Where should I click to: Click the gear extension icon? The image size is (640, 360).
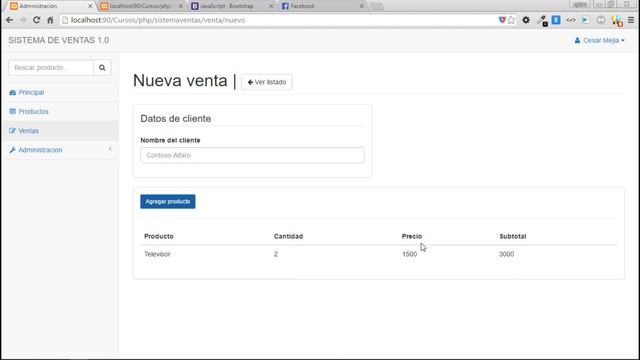click(x=526, y=20)
